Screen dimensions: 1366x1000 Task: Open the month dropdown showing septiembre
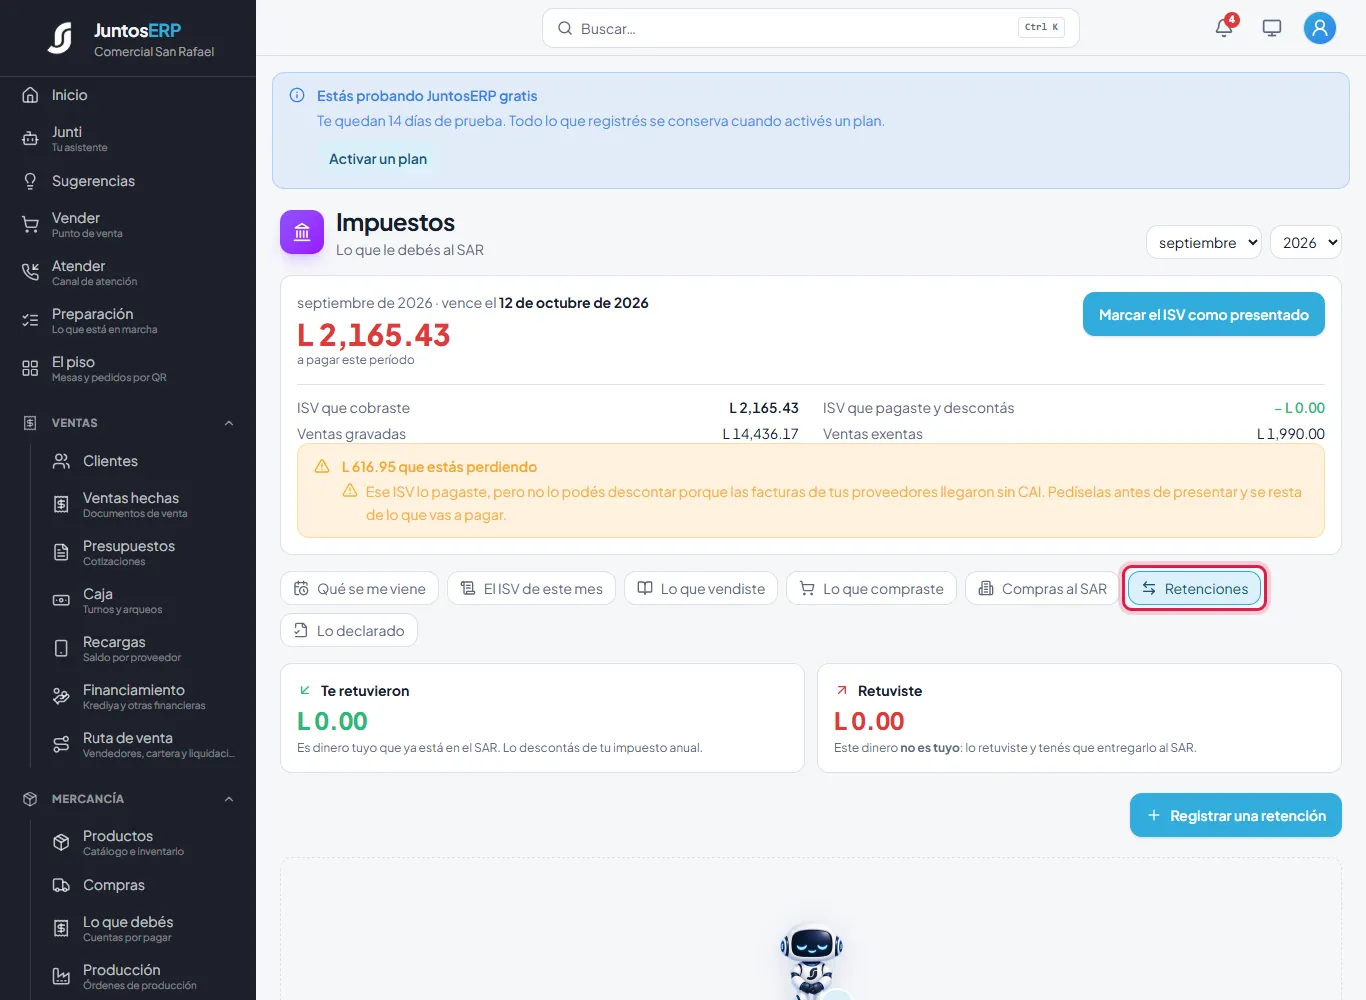click(x=1204, y=243)
